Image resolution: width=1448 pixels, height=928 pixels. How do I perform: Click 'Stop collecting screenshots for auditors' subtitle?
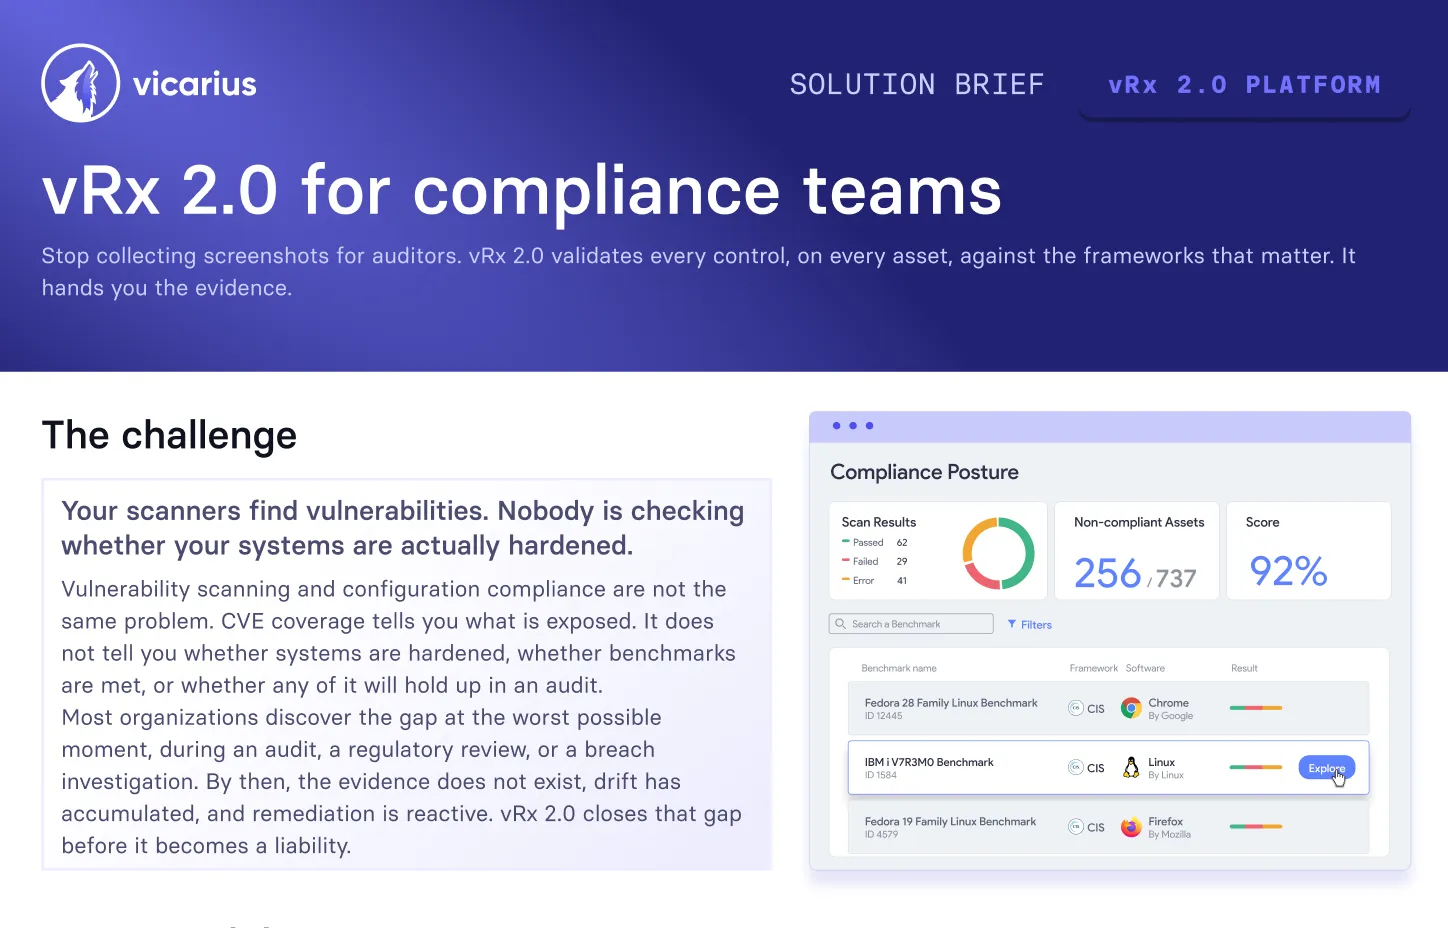(698, 272)
